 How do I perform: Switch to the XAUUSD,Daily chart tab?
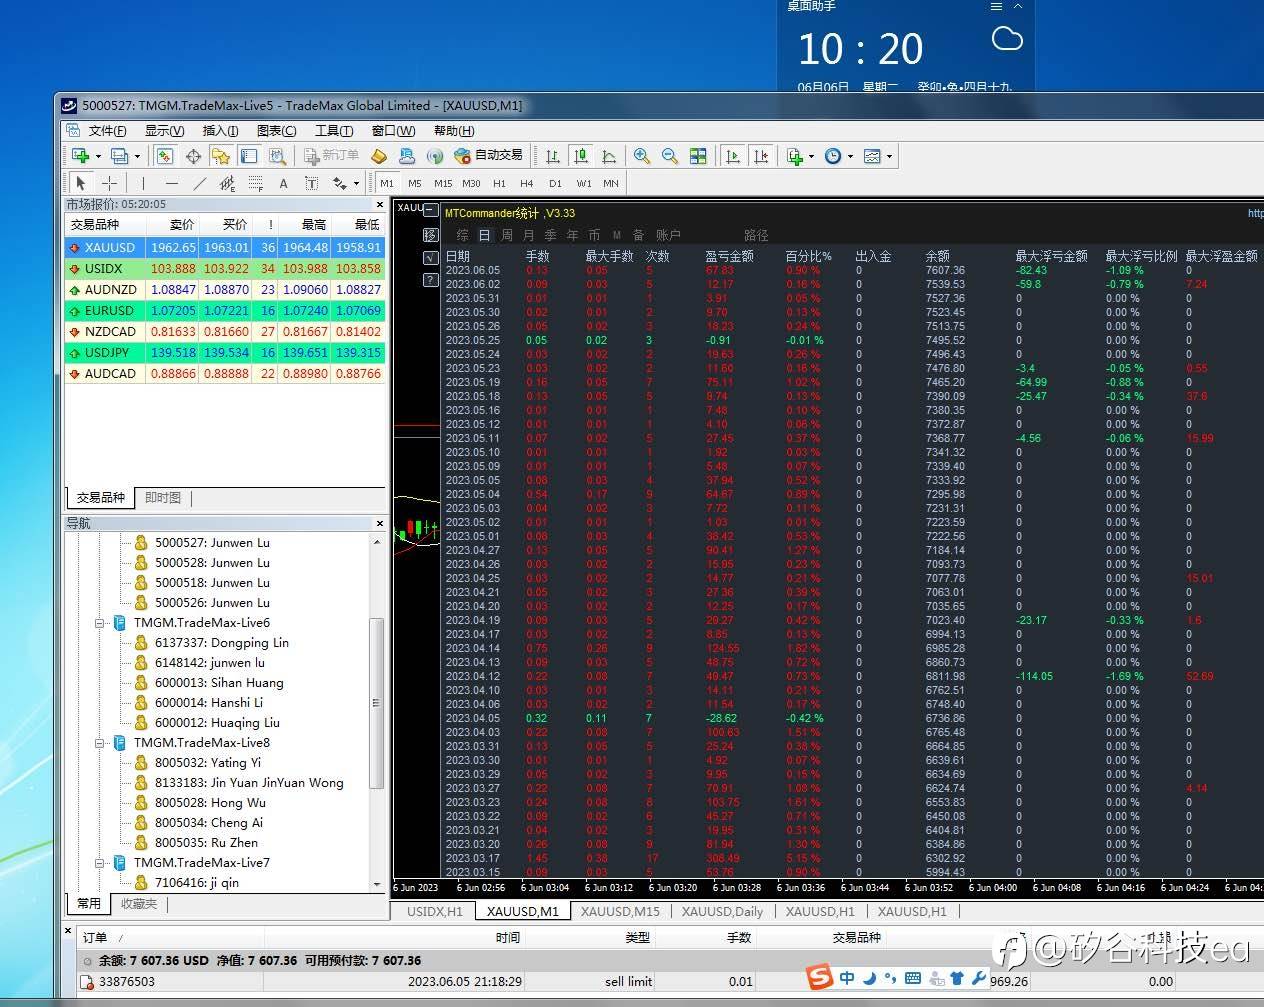click(x=722, y=911)
